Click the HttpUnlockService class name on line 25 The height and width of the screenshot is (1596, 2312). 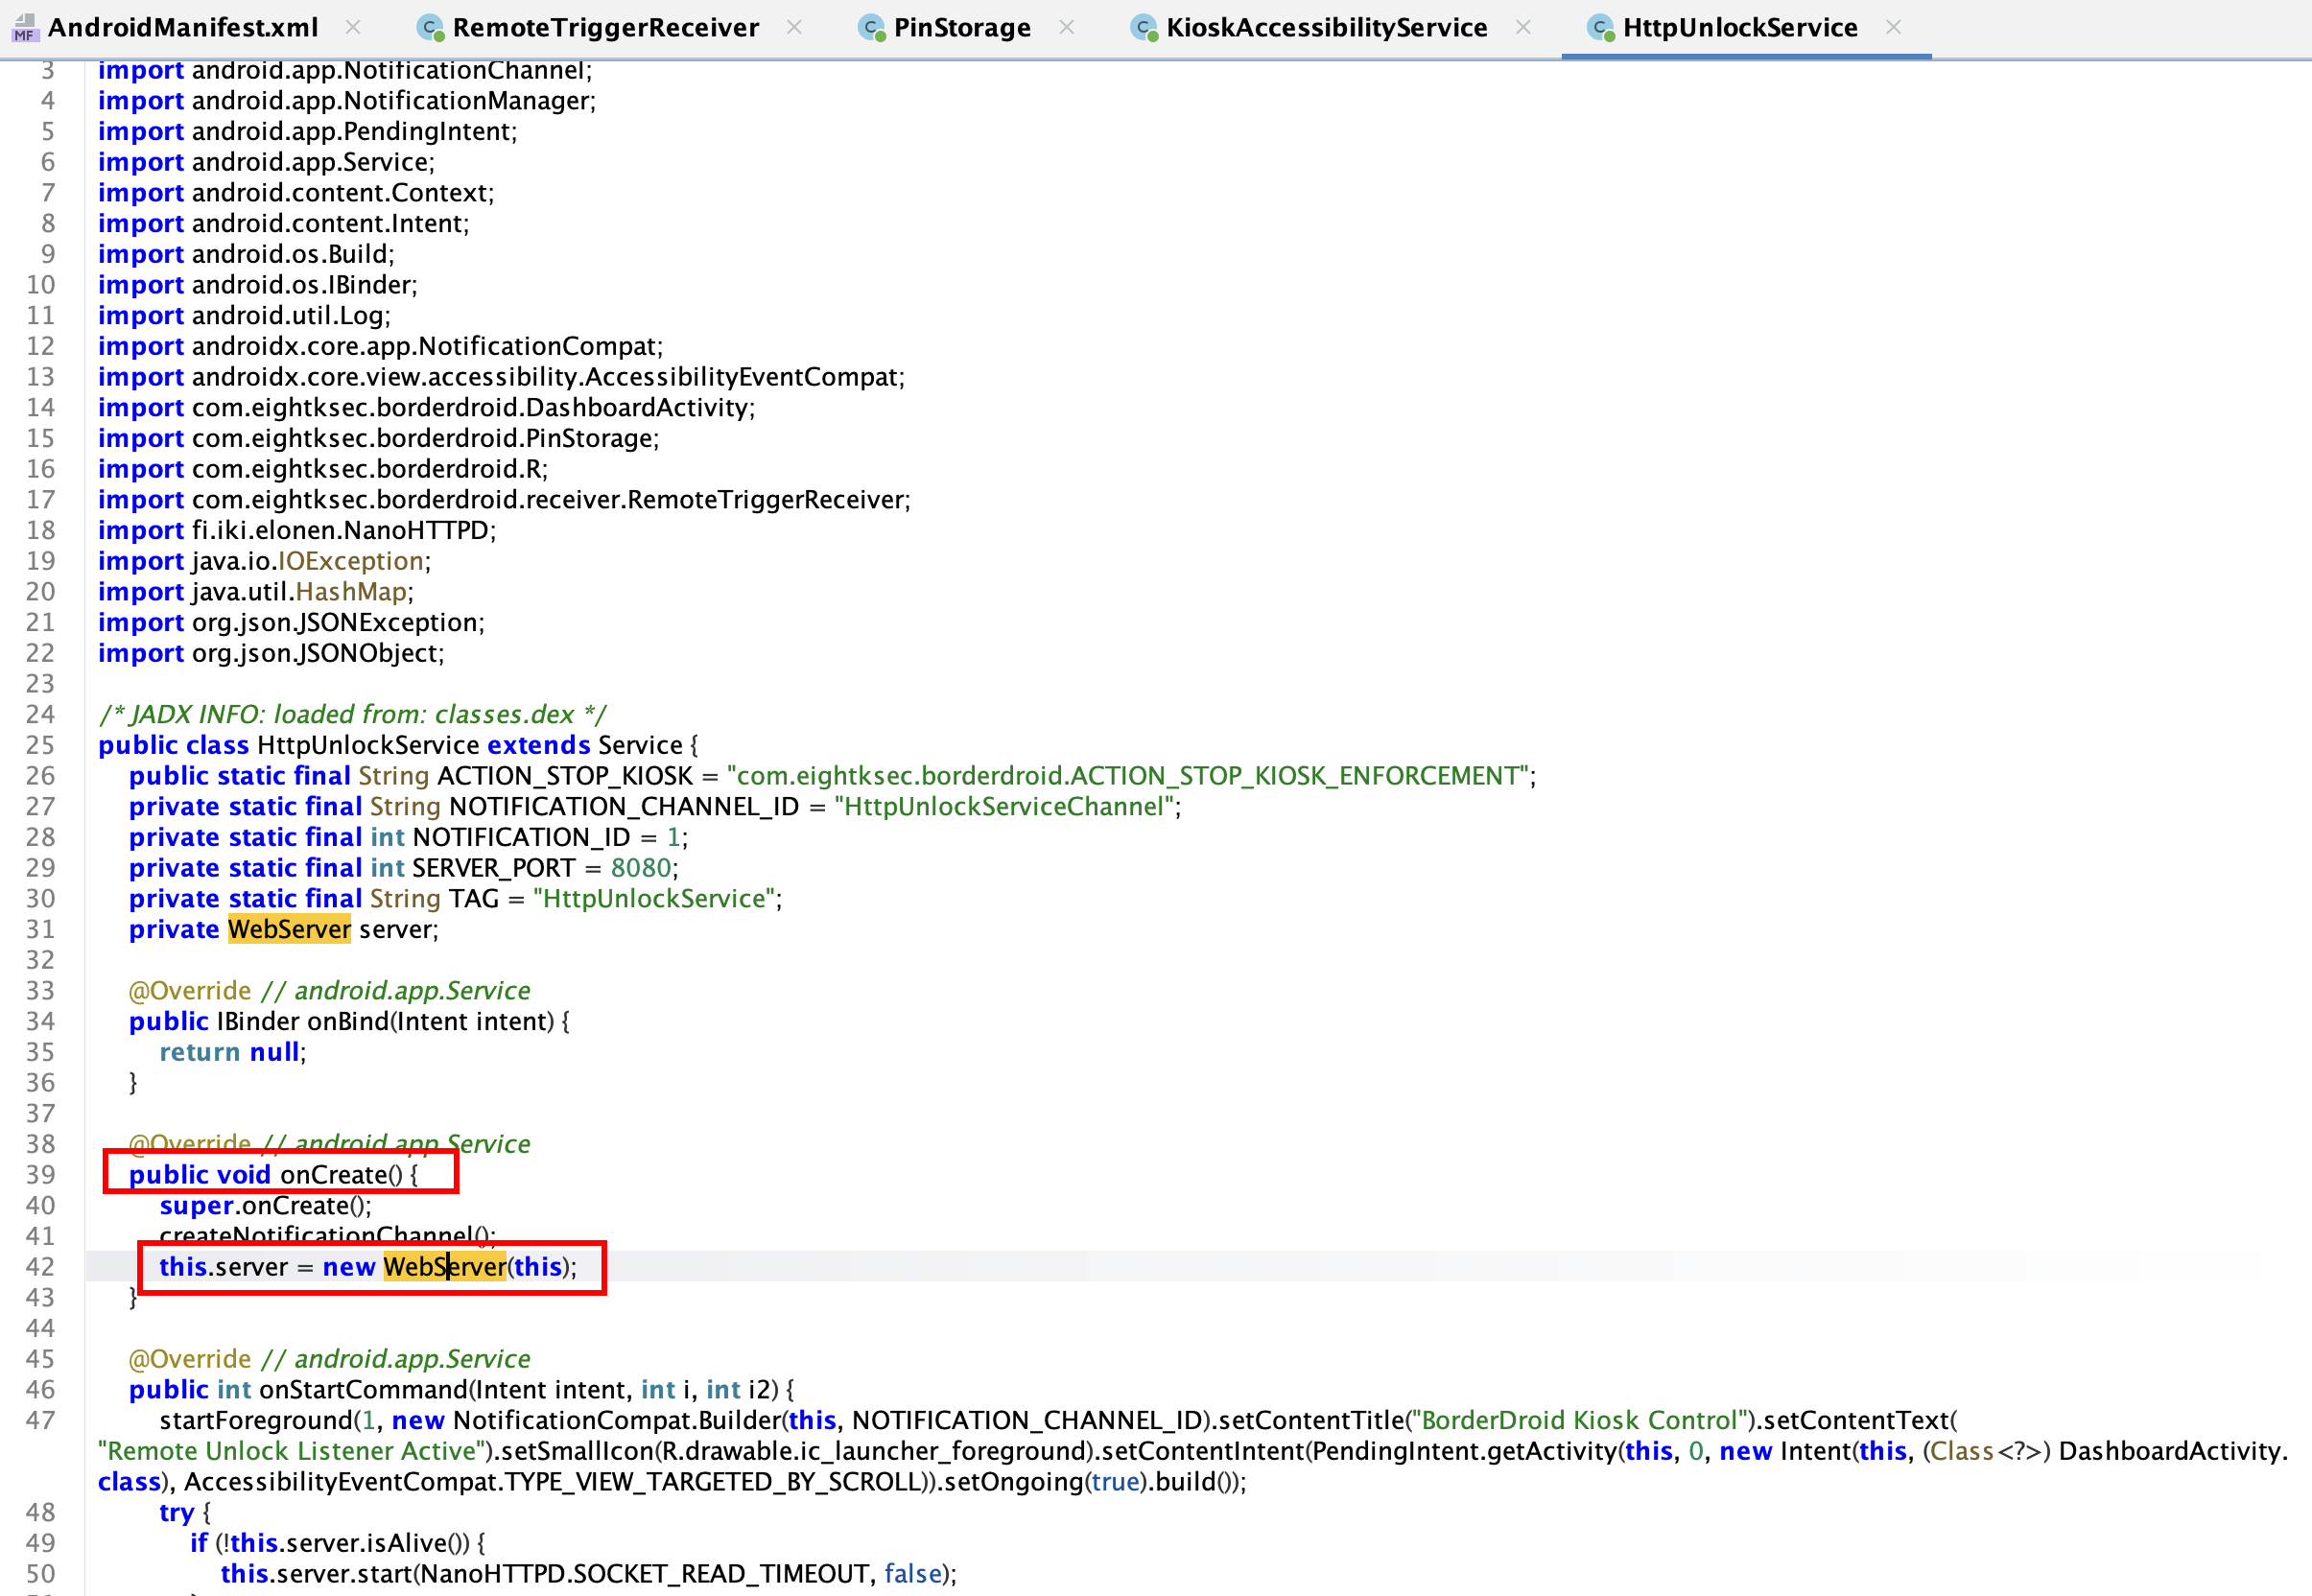coord(368,745)
